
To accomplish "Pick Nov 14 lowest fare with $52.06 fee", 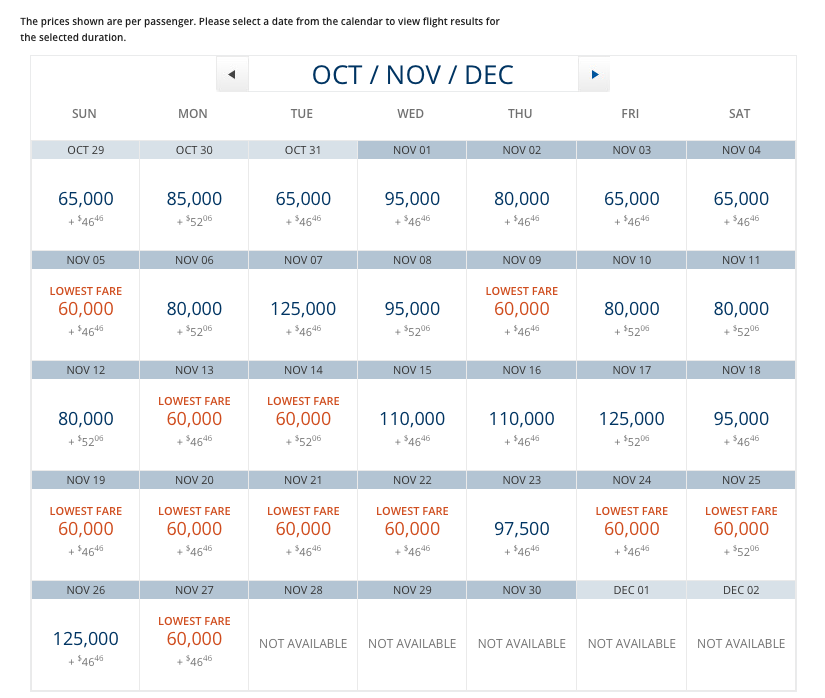I will (303, 419).
